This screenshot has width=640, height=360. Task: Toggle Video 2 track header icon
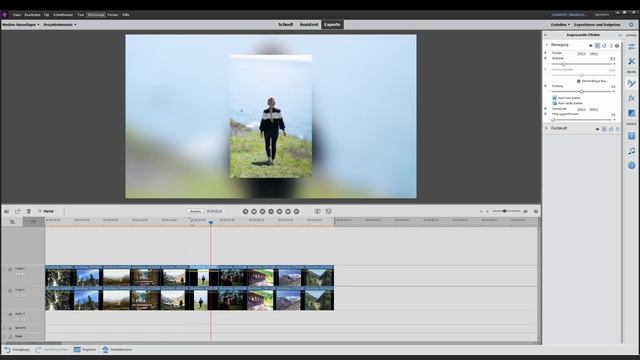10,269
